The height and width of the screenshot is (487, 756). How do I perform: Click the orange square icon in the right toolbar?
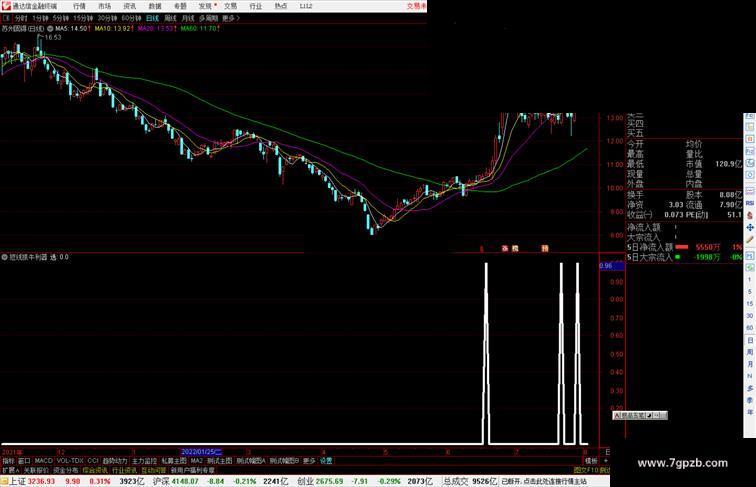tap(750, 139)
